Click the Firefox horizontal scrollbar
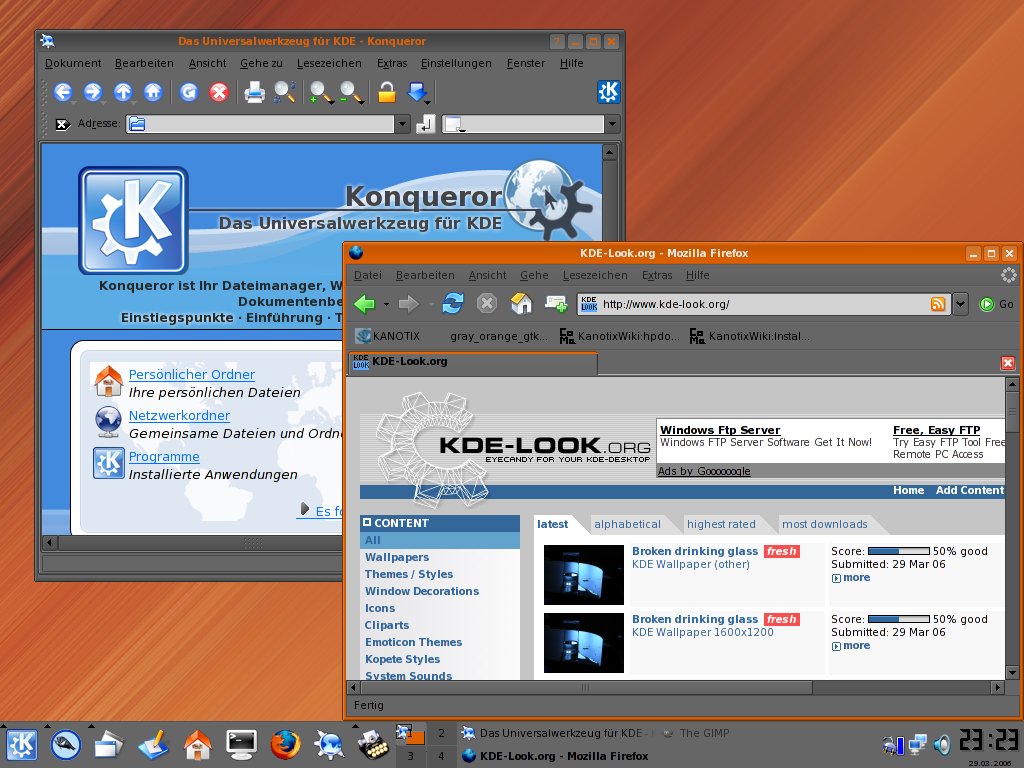The height and width of the screenshot is (768, 1024). pyautogui.click(x=586, y=687)
